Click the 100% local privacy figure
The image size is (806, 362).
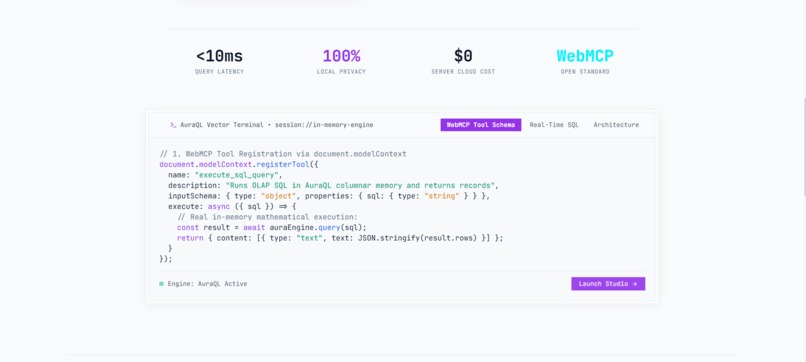(341, 56)
